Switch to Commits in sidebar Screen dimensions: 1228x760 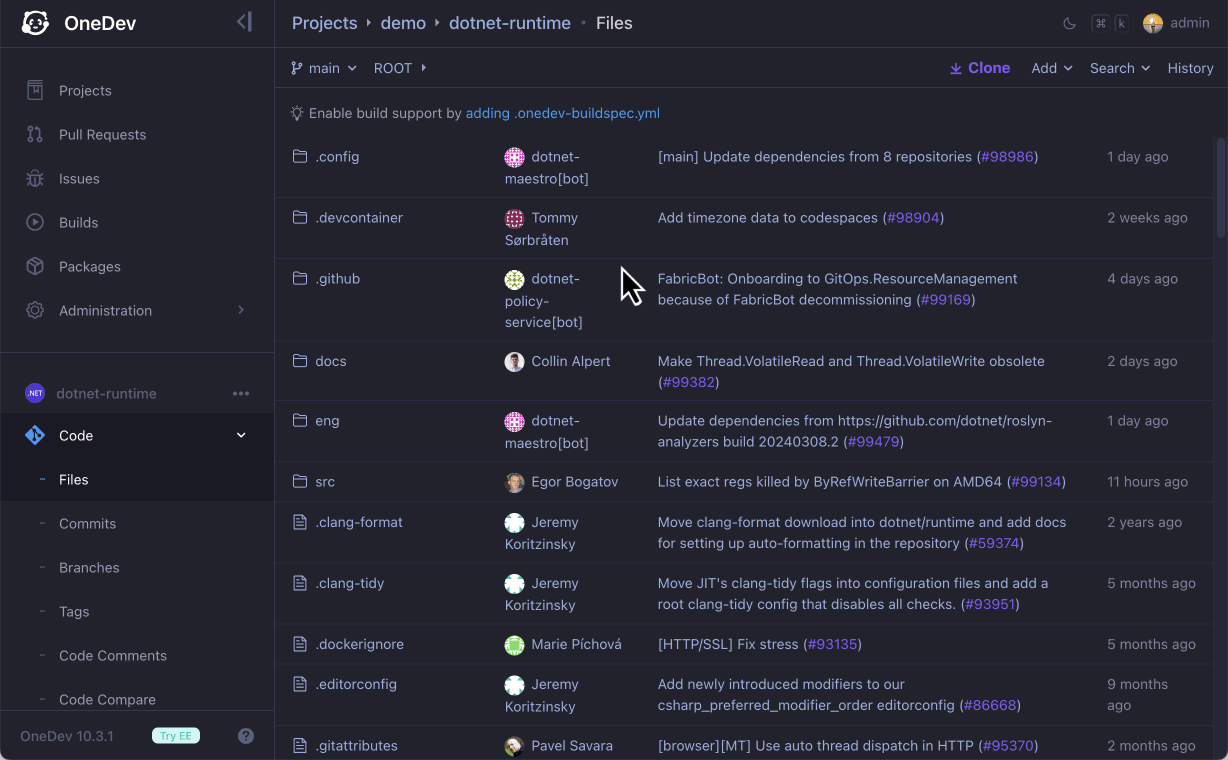86,523
